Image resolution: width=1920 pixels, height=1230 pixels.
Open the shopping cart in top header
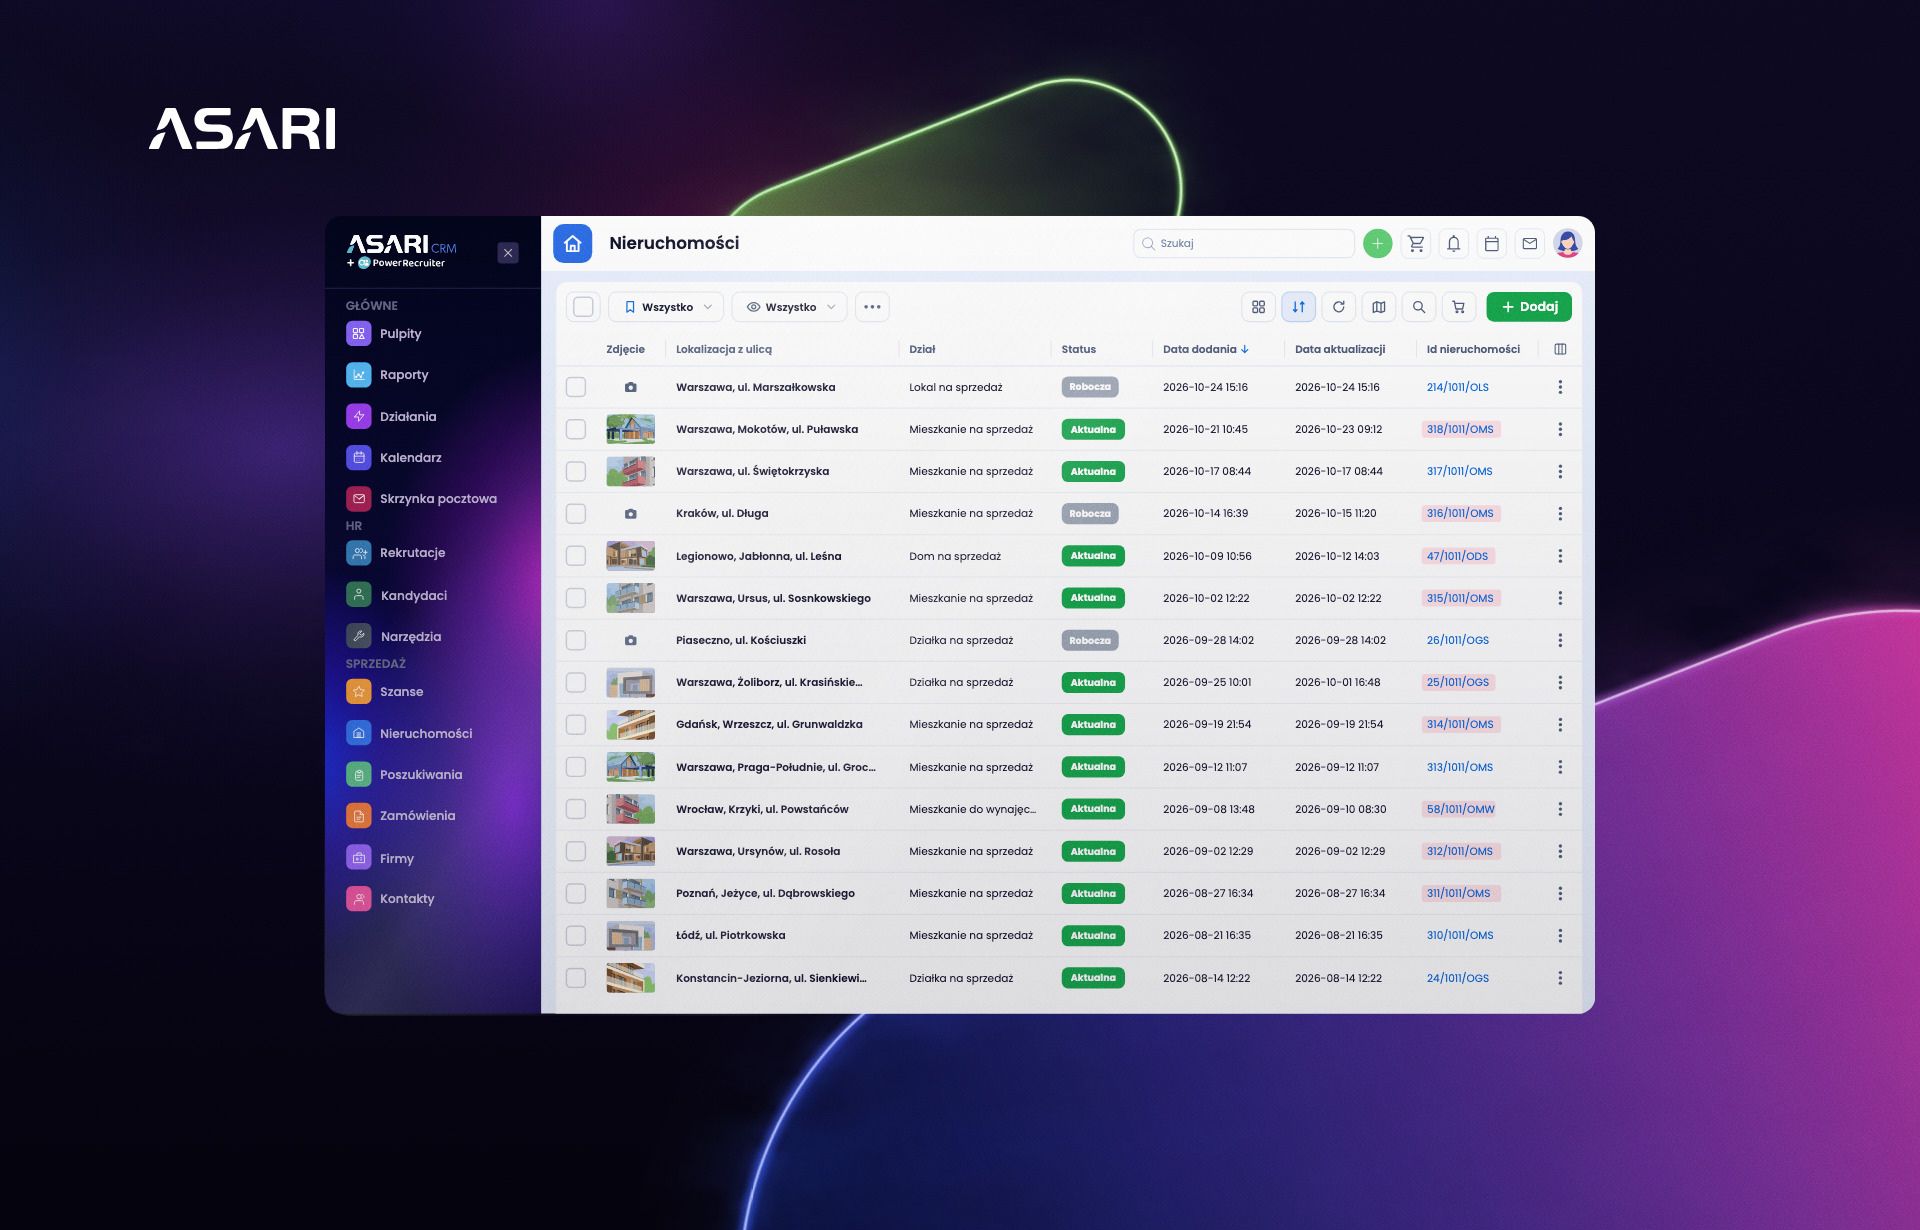tap(1416, 243)
